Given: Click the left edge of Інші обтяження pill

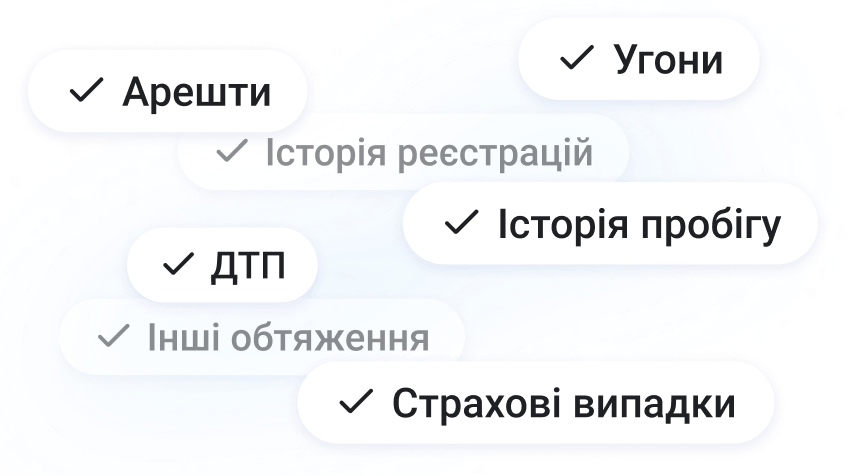Looking at the screenshot, I should (x=65, y=336).
